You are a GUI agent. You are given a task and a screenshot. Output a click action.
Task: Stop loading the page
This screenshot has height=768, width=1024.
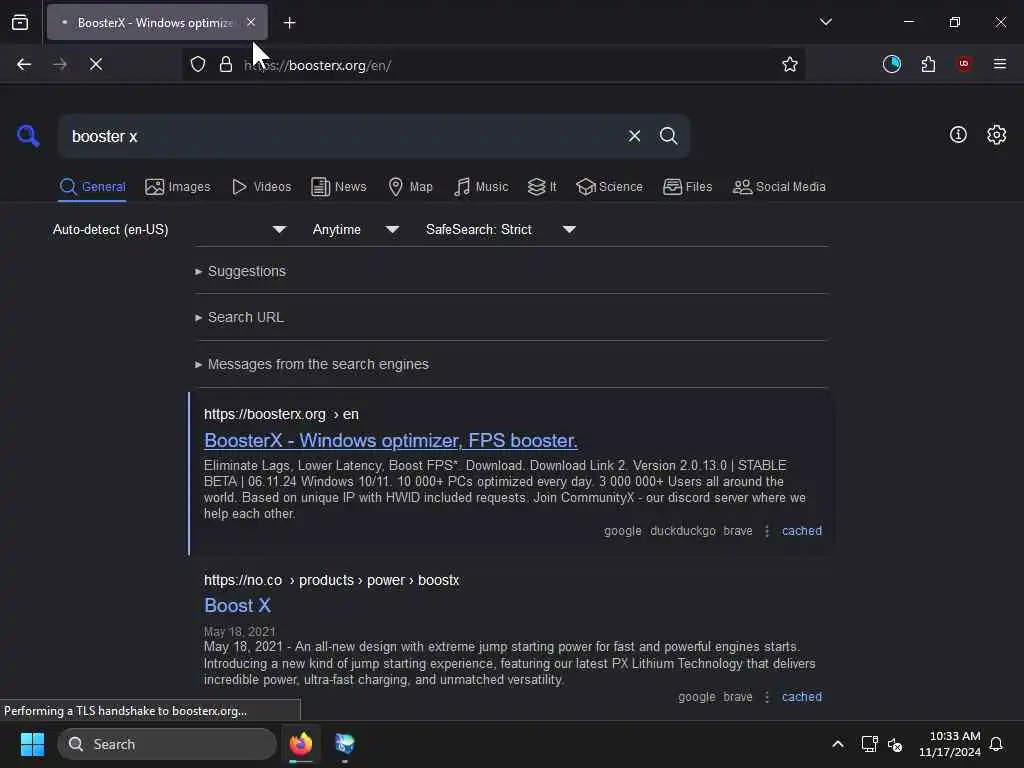coord(96,64)
